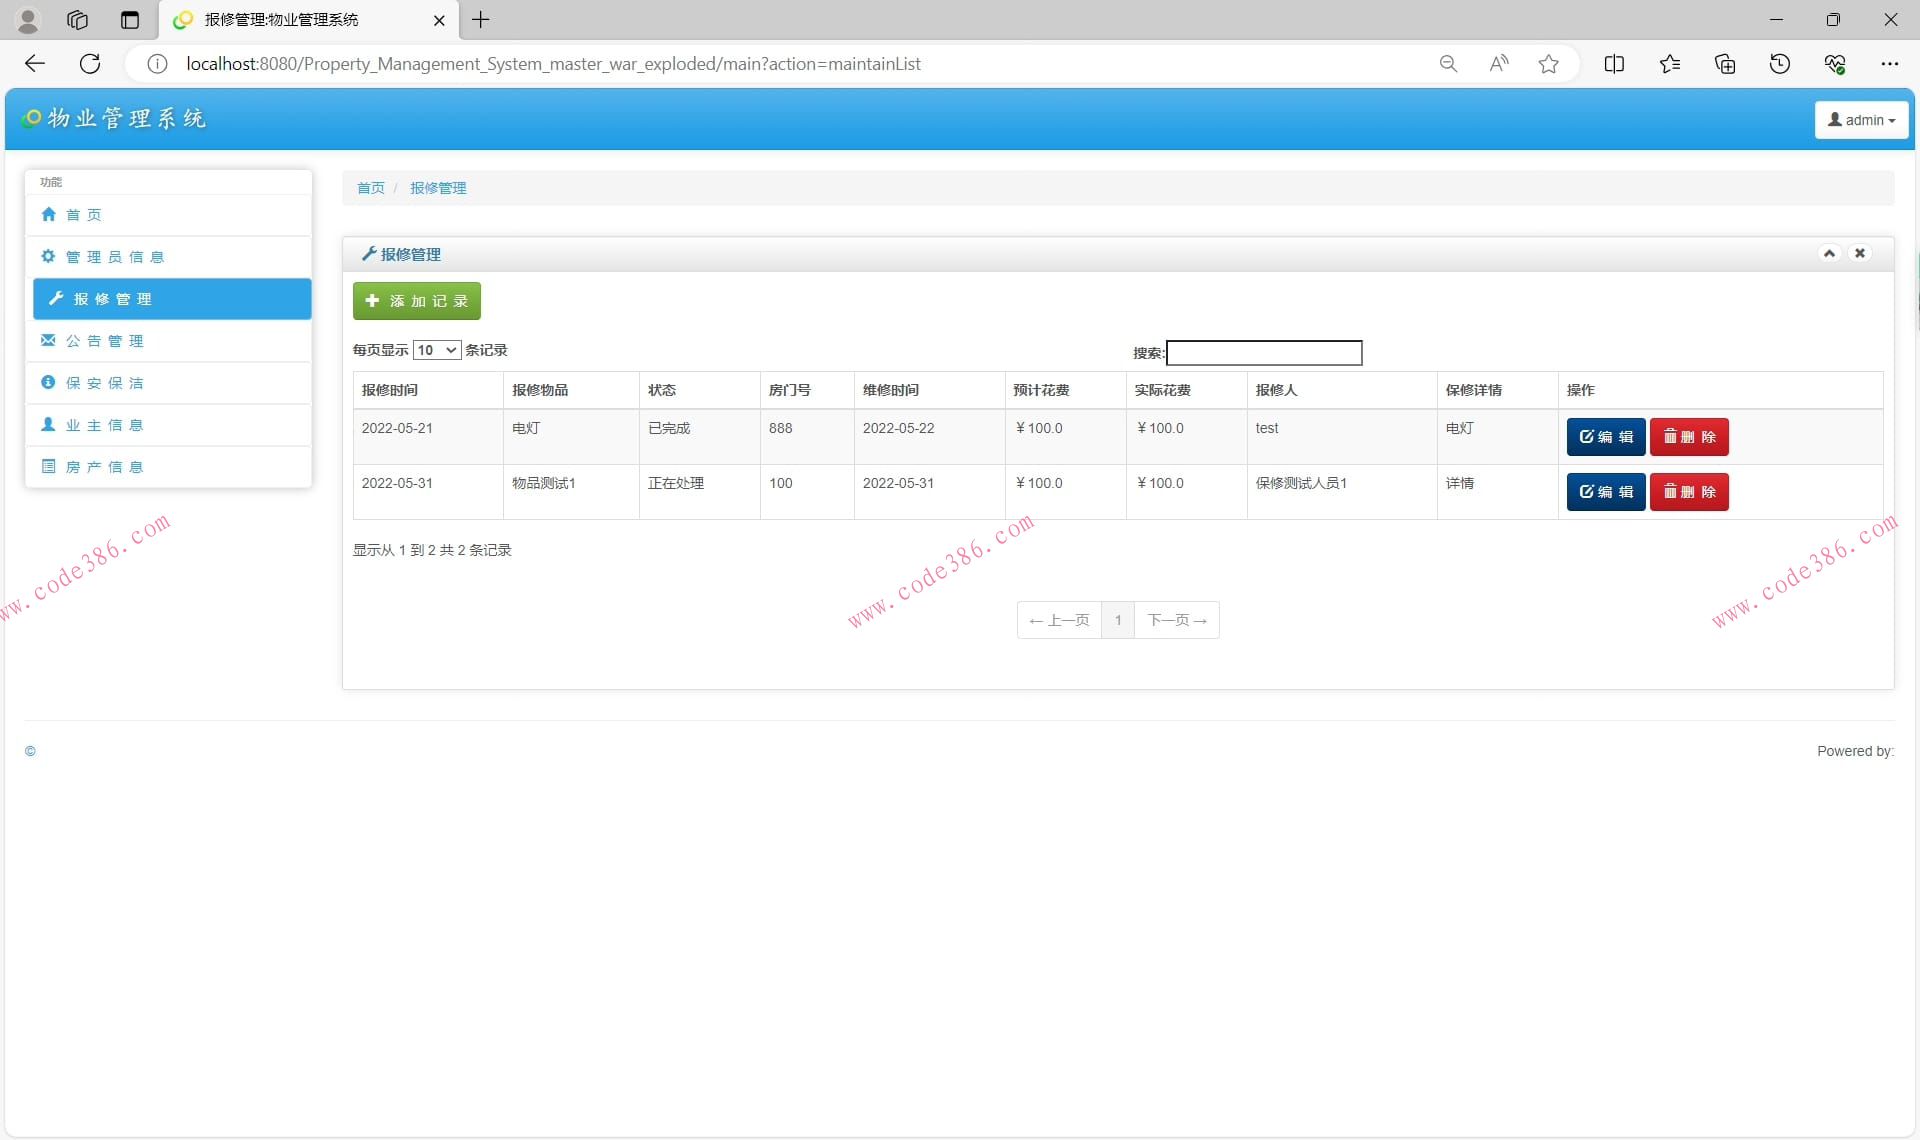Add page to favorites star icon
The width and height of the screenshot is (1920, 1140).
tap(1548, 64)
